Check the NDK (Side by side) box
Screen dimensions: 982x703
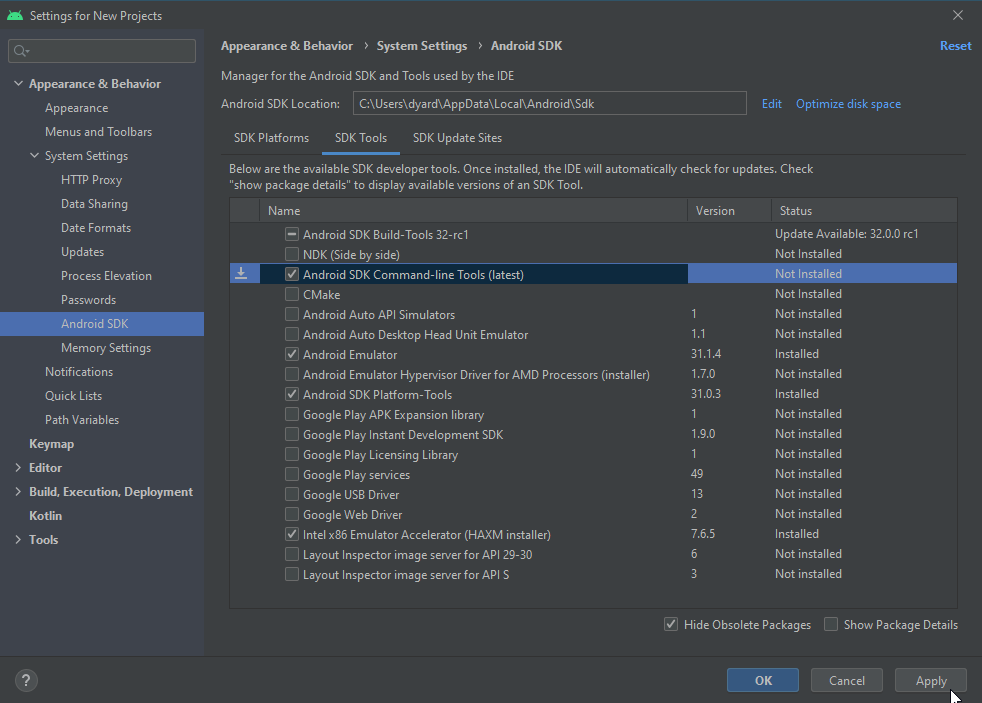292,254
